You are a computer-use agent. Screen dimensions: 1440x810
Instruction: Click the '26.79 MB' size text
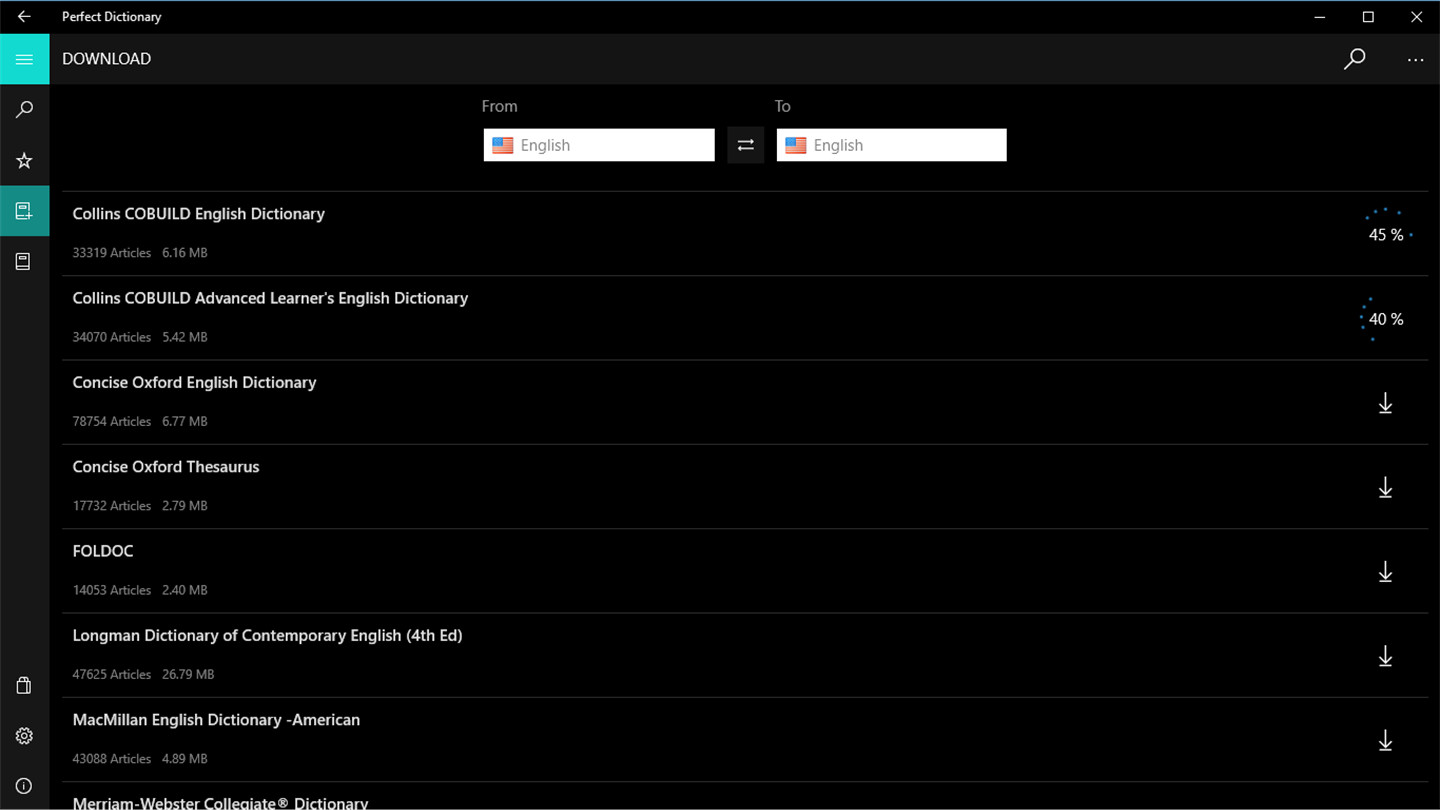[189, 675]
